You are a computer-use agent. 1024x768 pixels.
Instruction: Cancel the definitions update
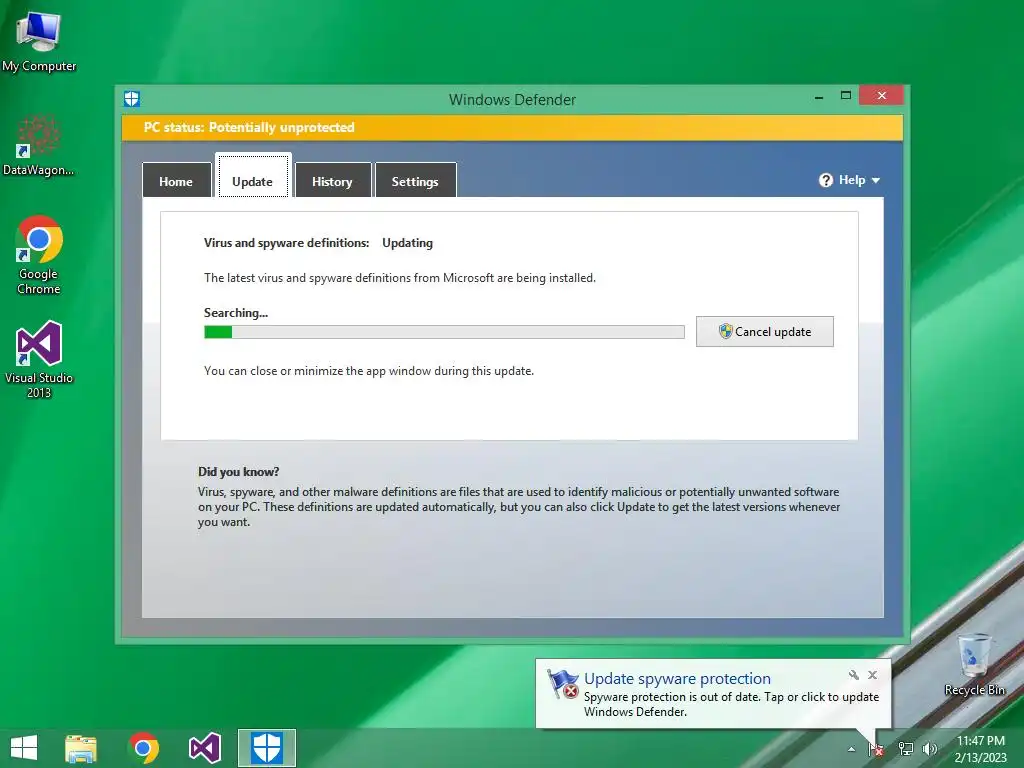point(765,332)
